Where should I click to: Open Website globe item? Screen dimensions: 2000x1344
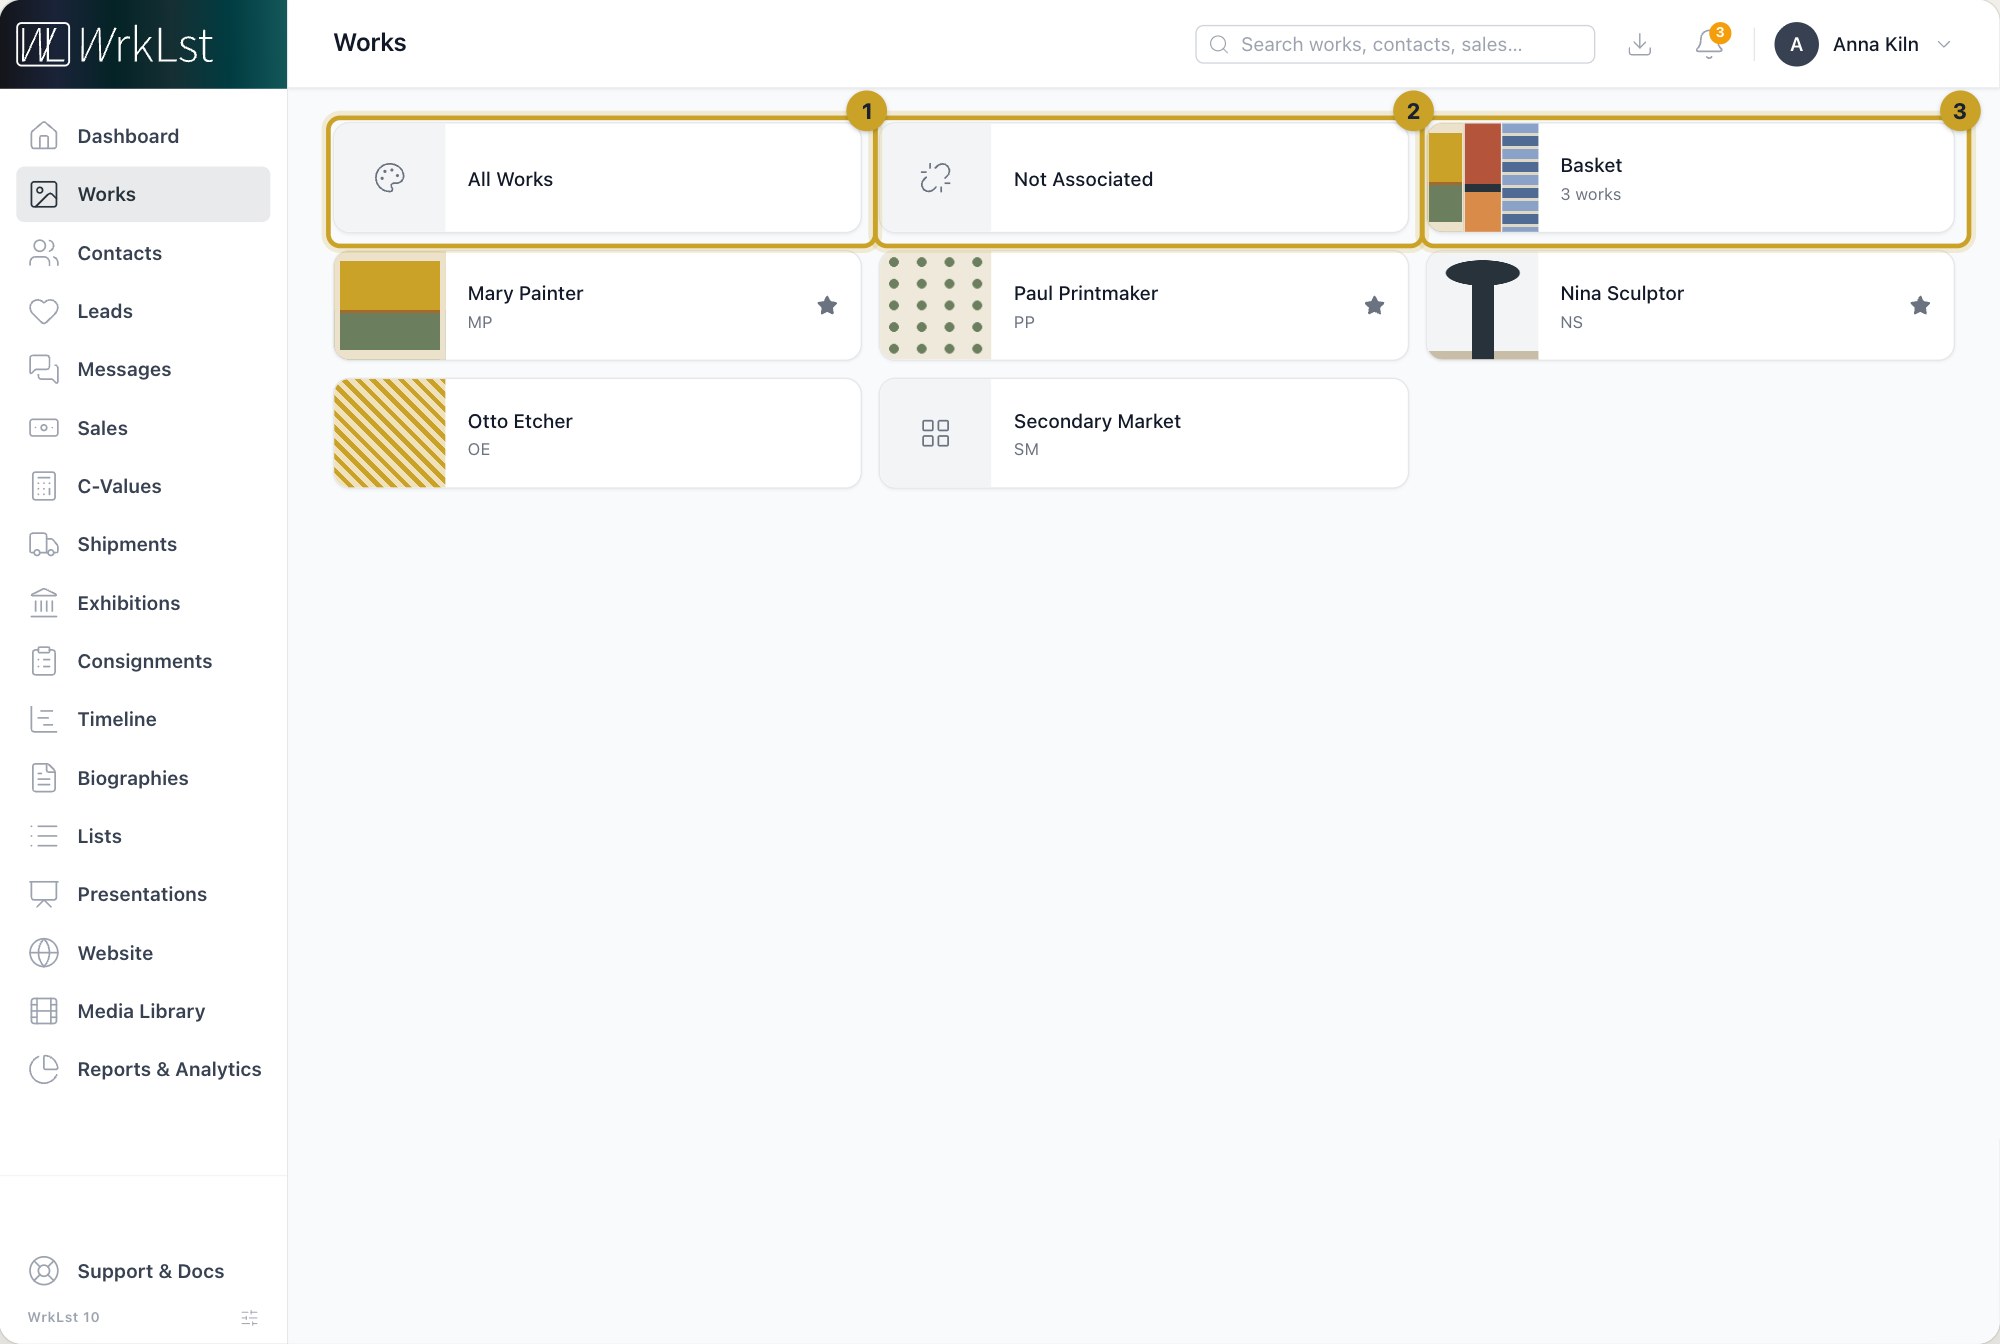(143, 953)
